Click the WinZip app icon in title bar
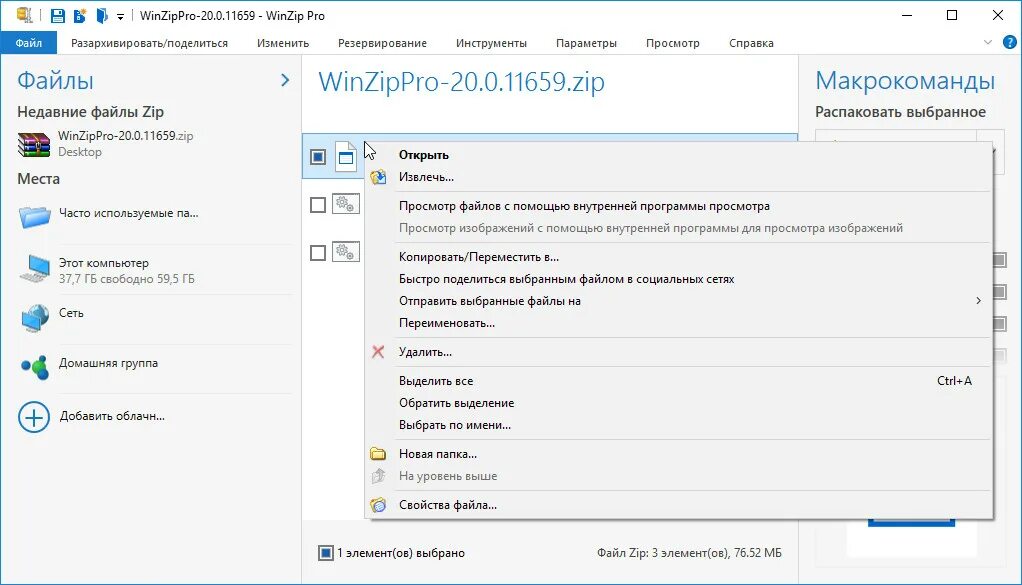 24,14
